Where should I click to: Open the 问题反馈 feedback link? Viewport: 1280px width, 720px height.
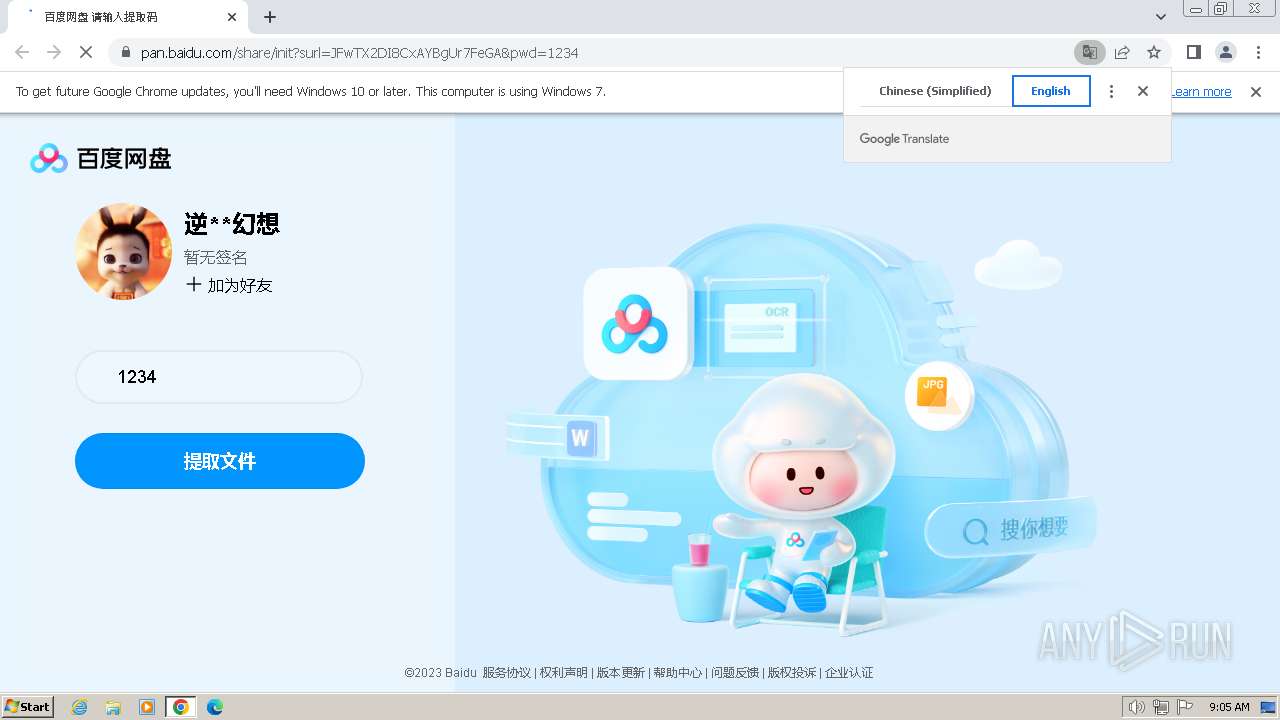coord(735,673)
